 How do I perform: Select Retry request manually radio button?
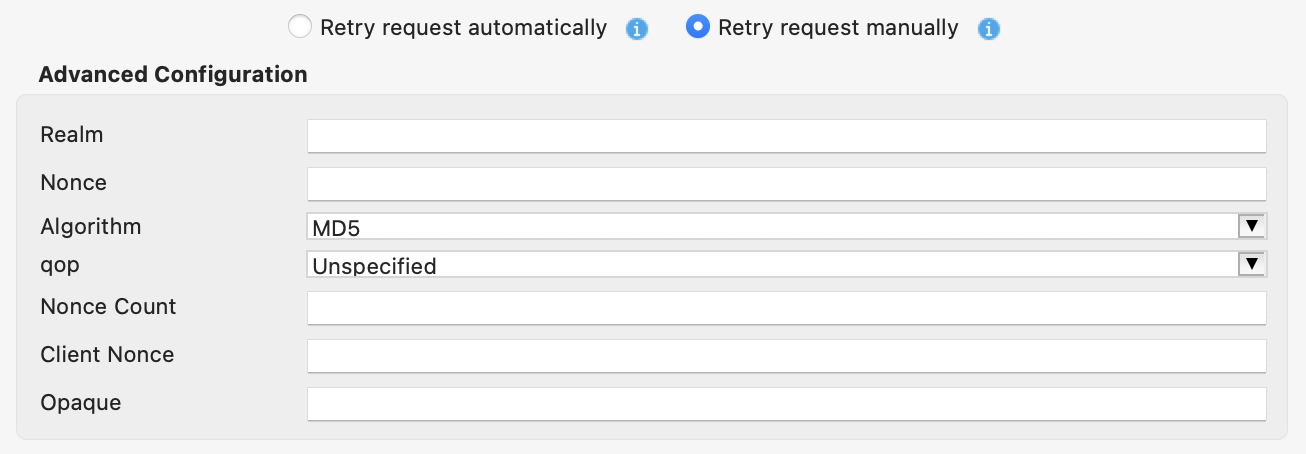point(698,28)
